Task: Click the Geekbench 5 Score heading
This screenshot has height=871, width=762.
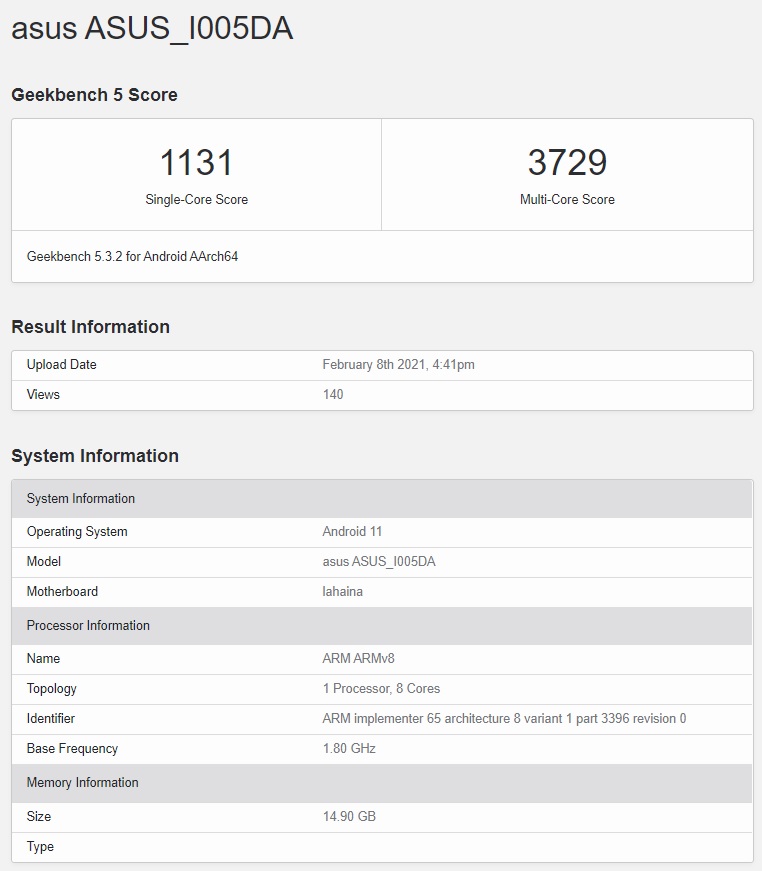Action: [94, 95]
